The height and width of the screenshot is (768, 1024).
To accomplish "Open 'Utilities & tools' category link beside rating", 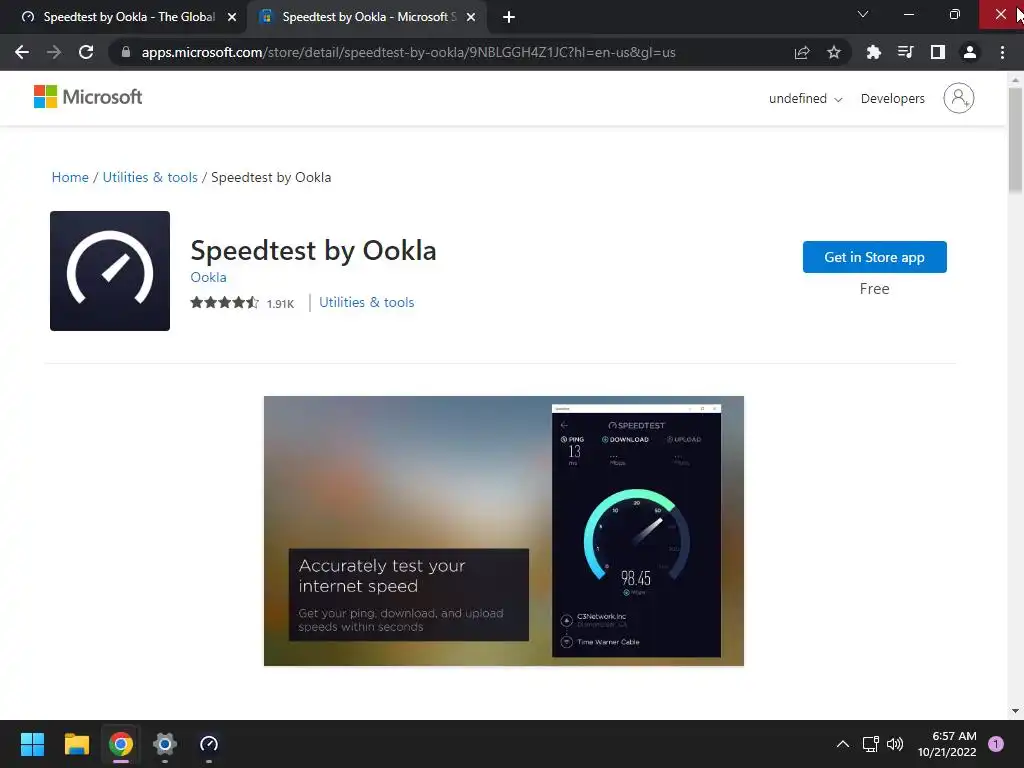I will coord(366,302).
